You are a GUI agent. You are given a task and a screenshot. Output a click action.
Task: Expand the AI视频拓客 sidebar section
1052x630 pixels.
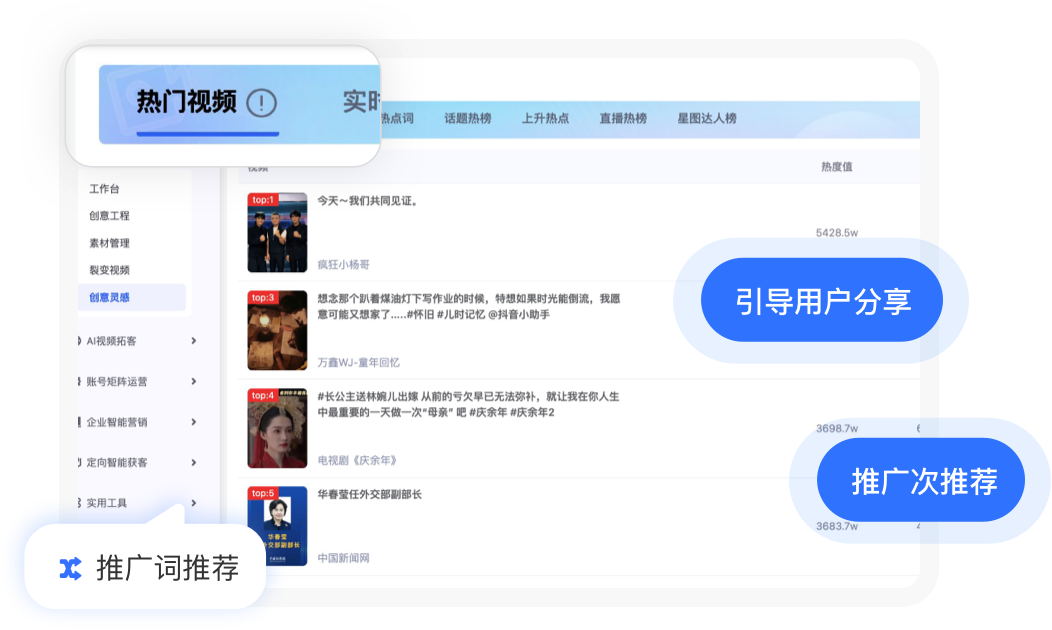[193, 341]
